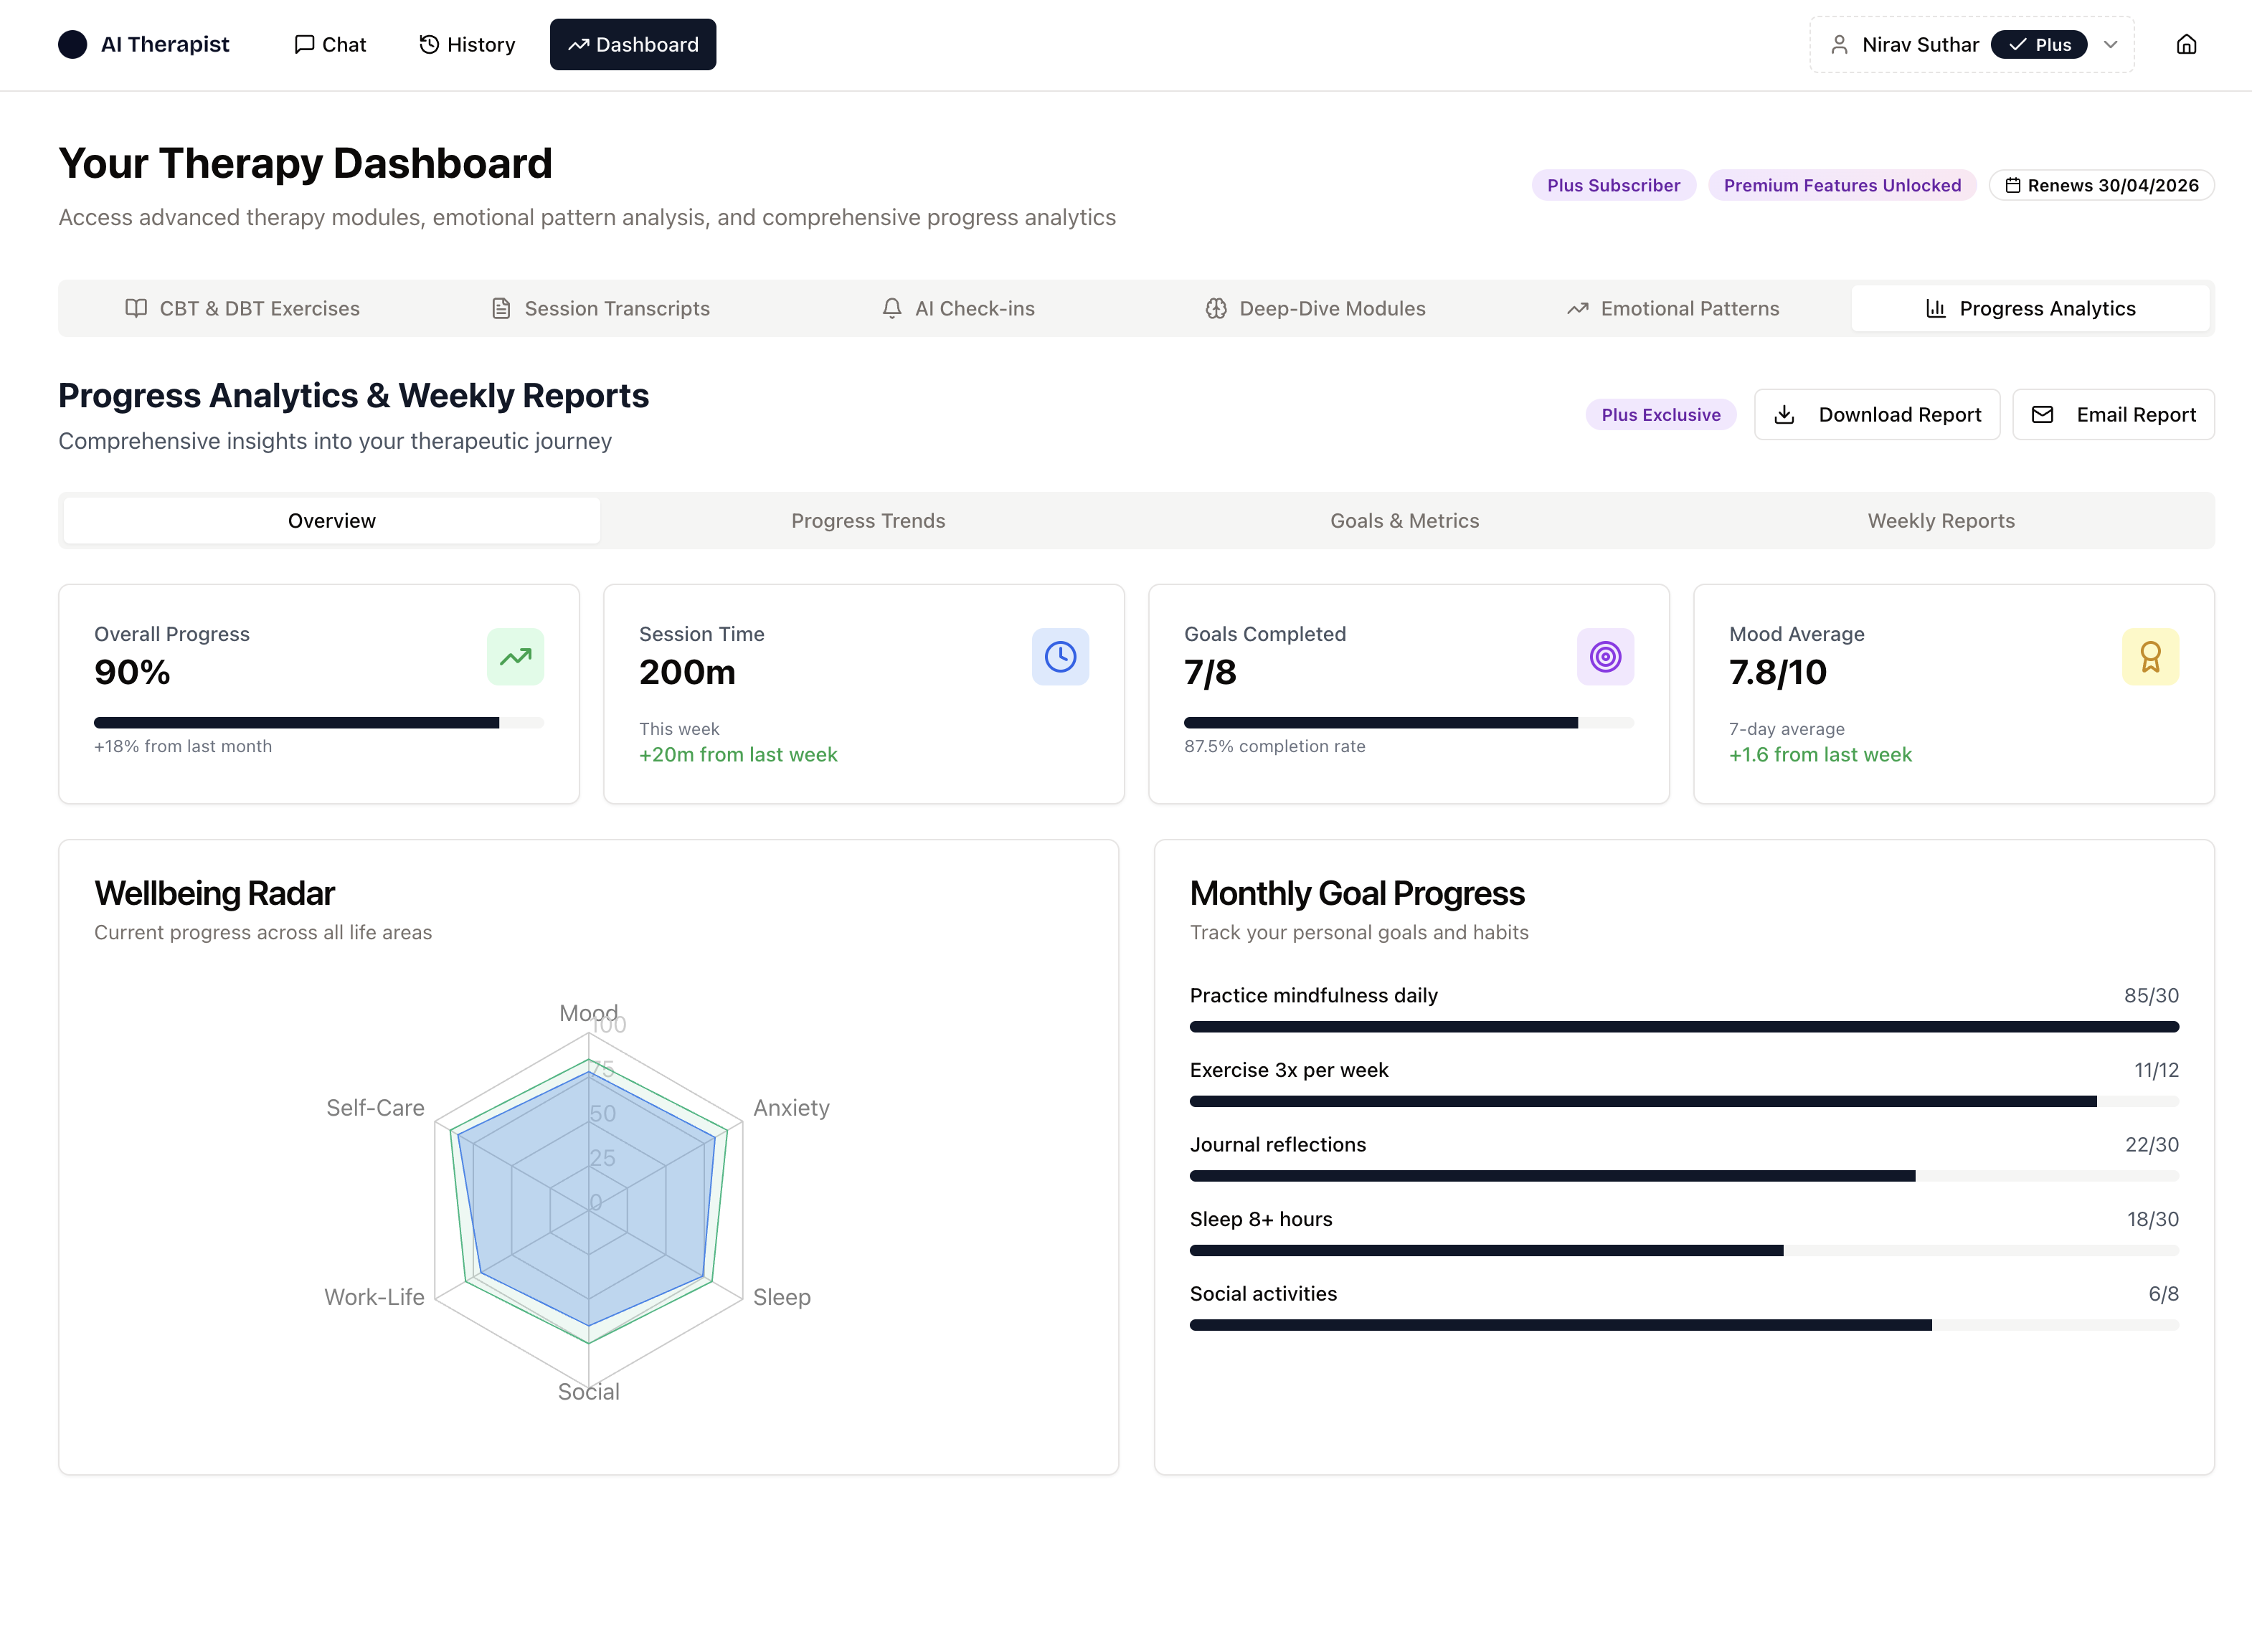Screen dimensions: 2252x1652
Task: Open the Deep-Dive Modules tab
Action: (1315, 308)
